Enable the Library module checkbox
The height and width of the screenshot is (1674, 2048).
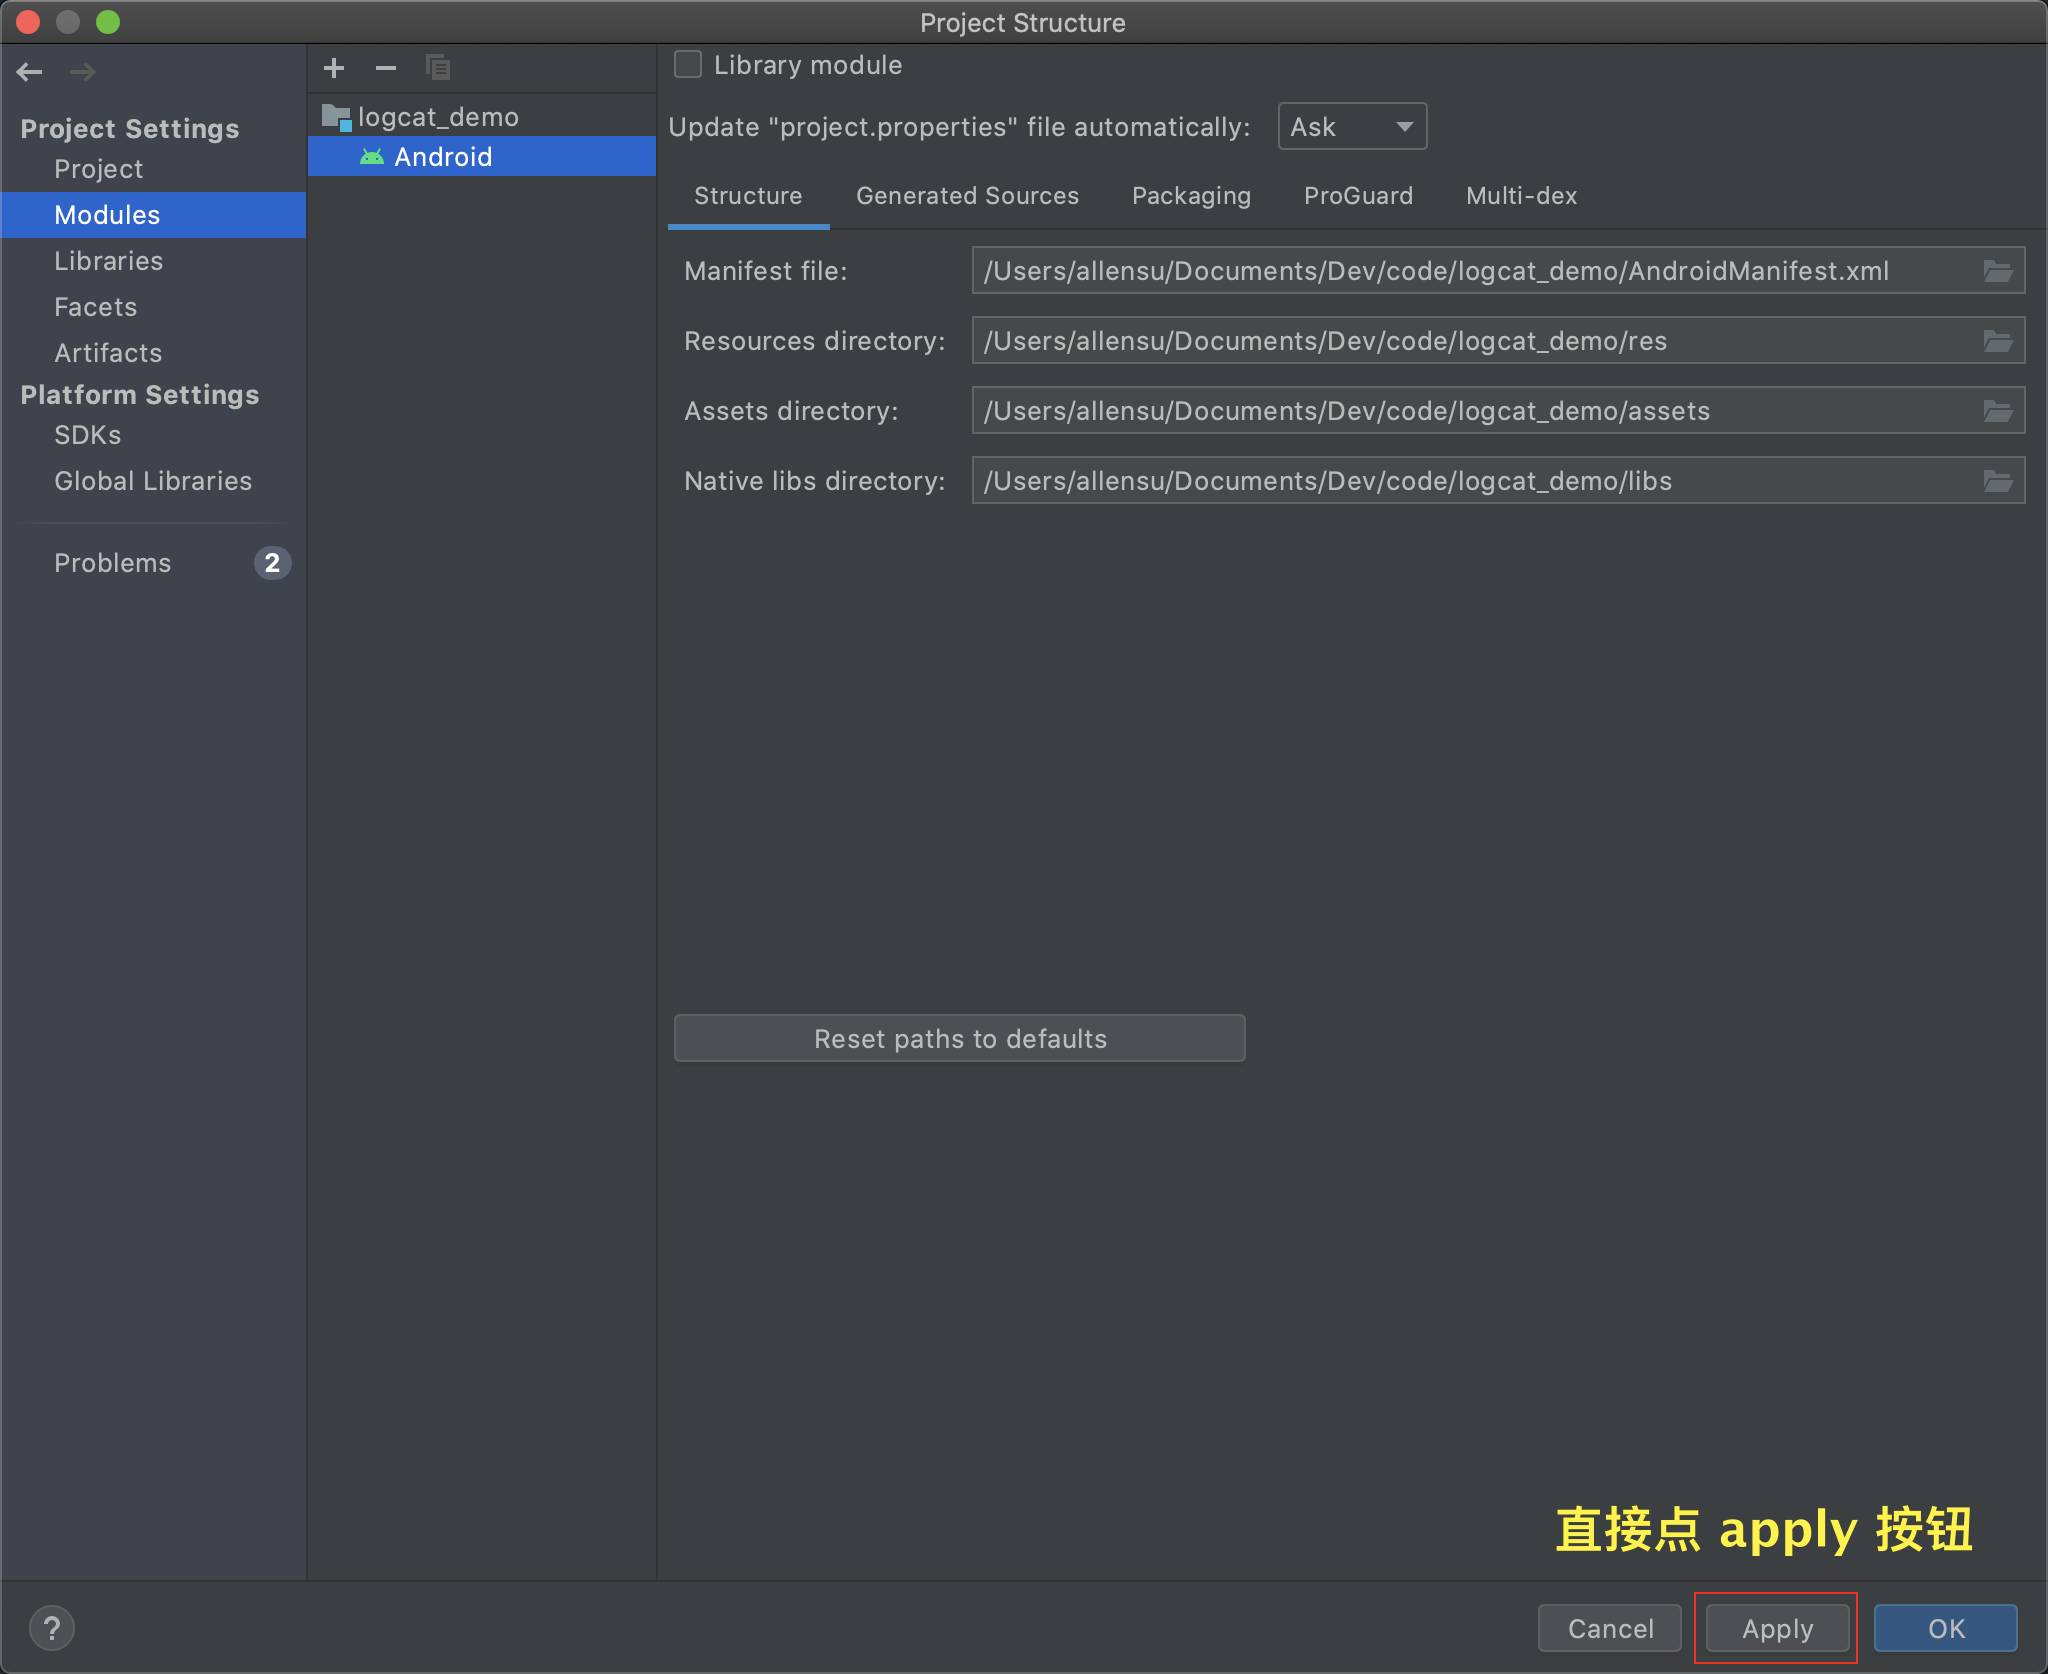(688, 65)
